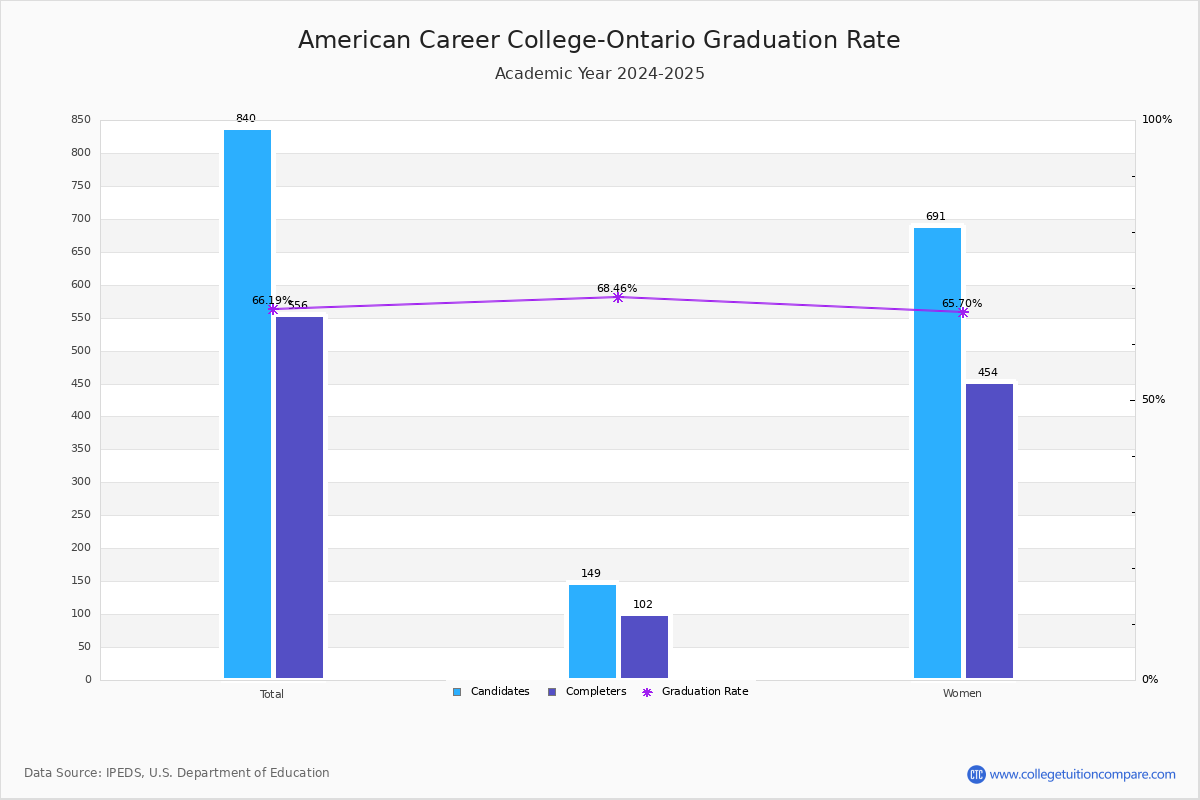
Task: Click the Total category axis label
Action: (x=272, y=694)
